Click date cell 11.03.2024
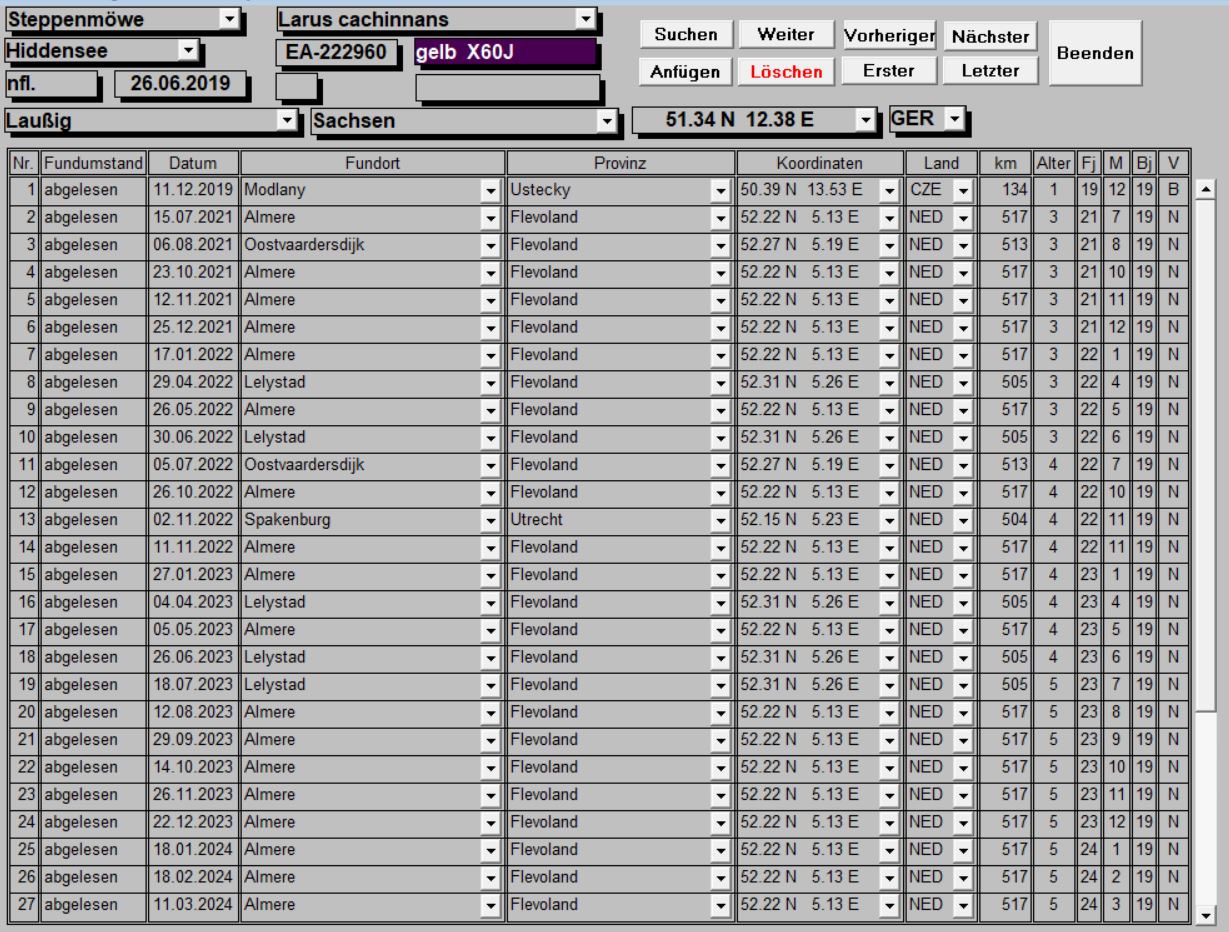Image resolution: width=1229 pixels, height=932 pixels. click(x=193, y=904)
